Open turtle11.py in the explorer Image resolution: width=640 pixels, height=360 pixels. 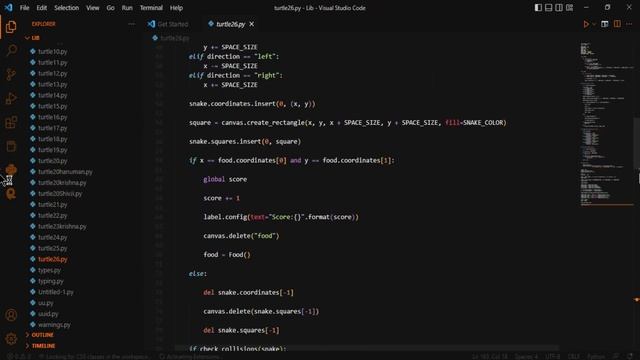point(53,62)
